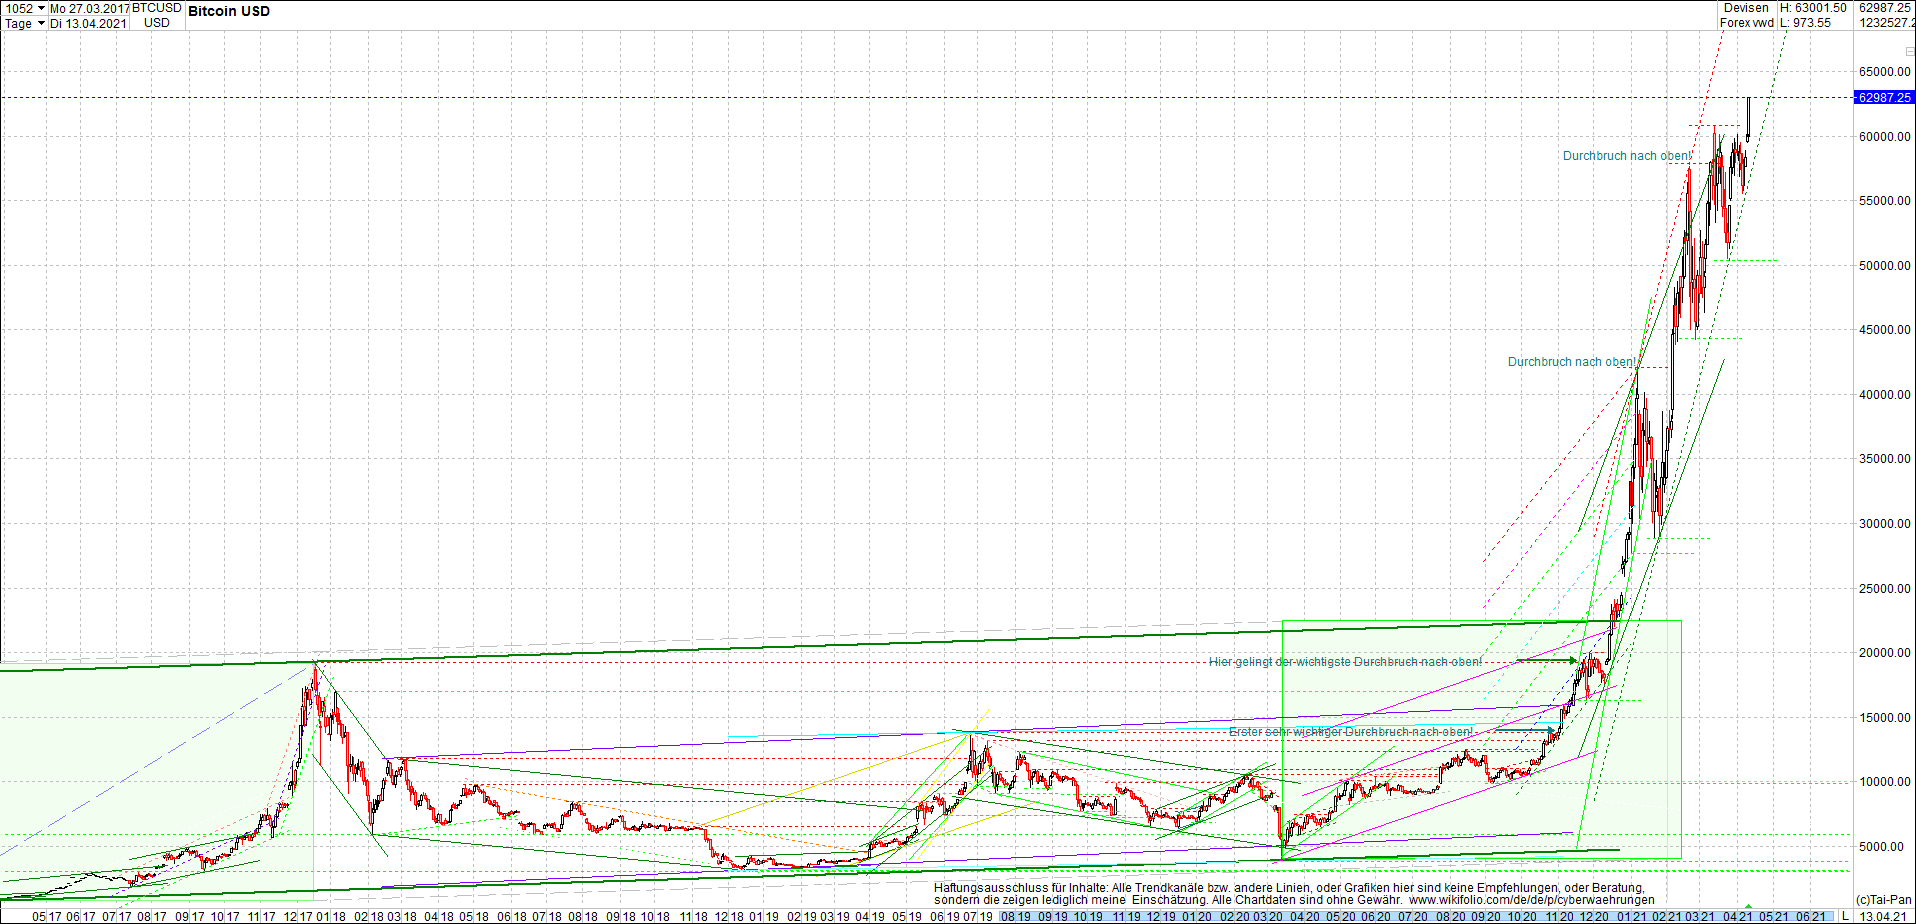Screen dimensions: 1916x924
Task: Select the 'Durchbruch nach oben!' note near 42000
Action: 1572,362
